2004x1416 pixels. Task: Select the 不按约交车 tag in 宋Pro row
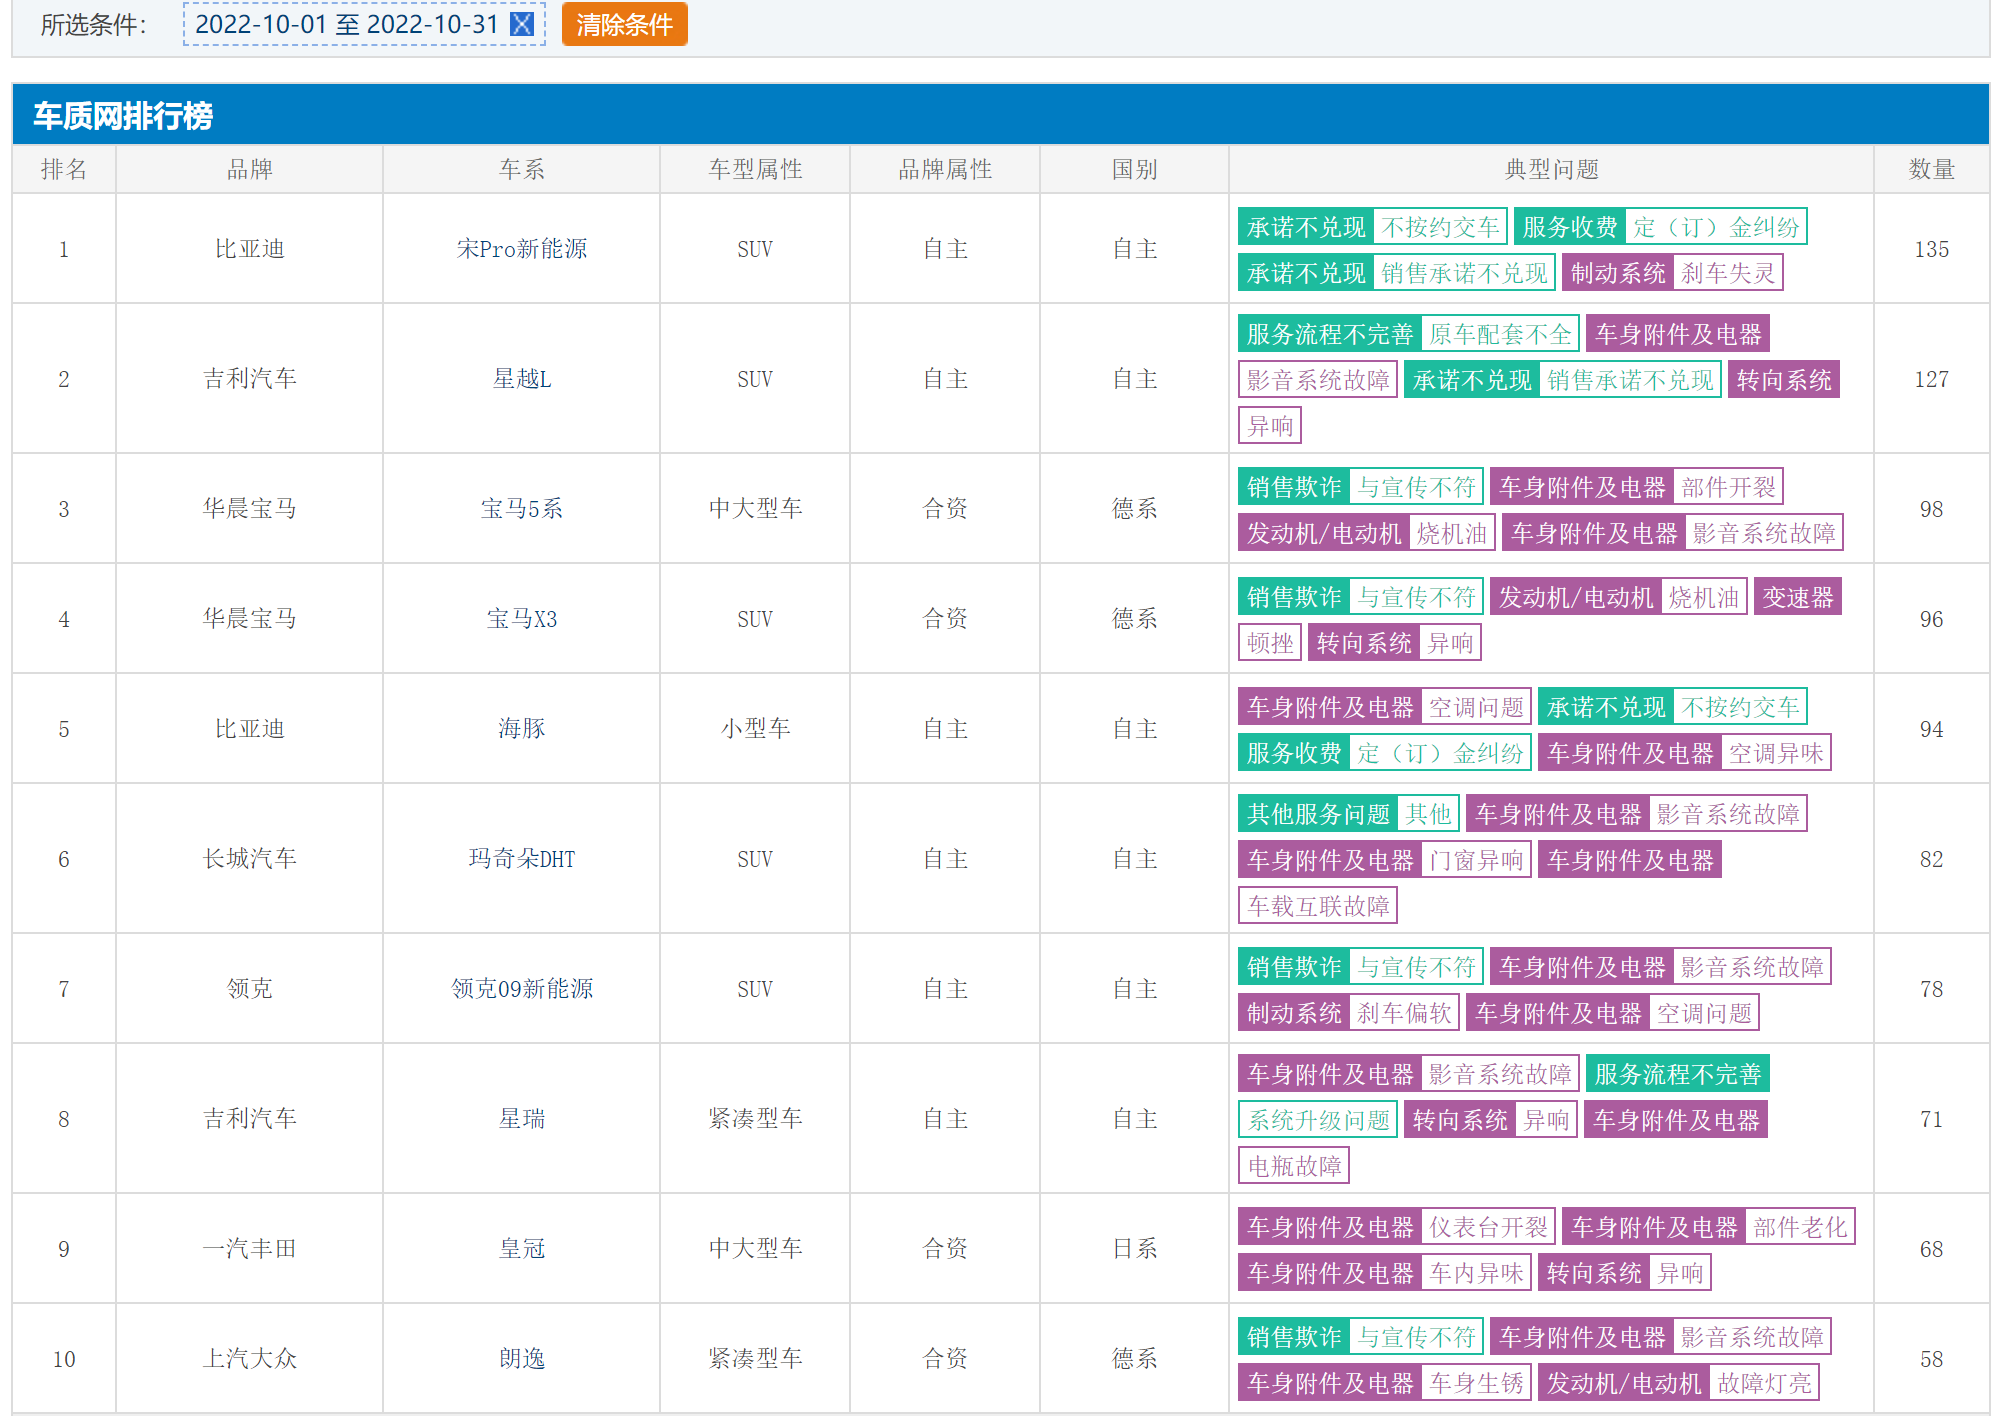[1440, 227]
